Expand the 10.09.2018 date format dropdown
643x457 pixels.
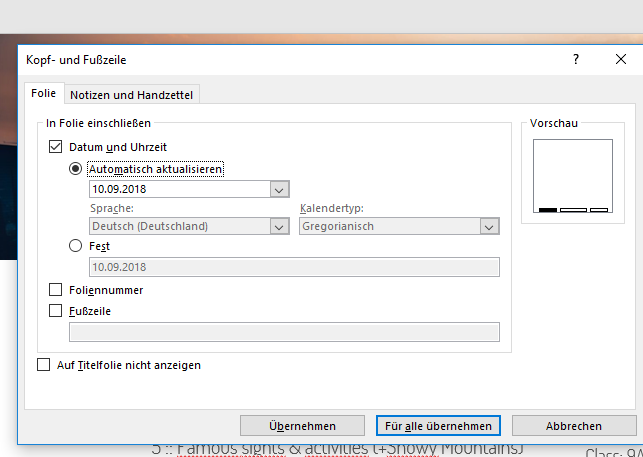click(279, 189)
